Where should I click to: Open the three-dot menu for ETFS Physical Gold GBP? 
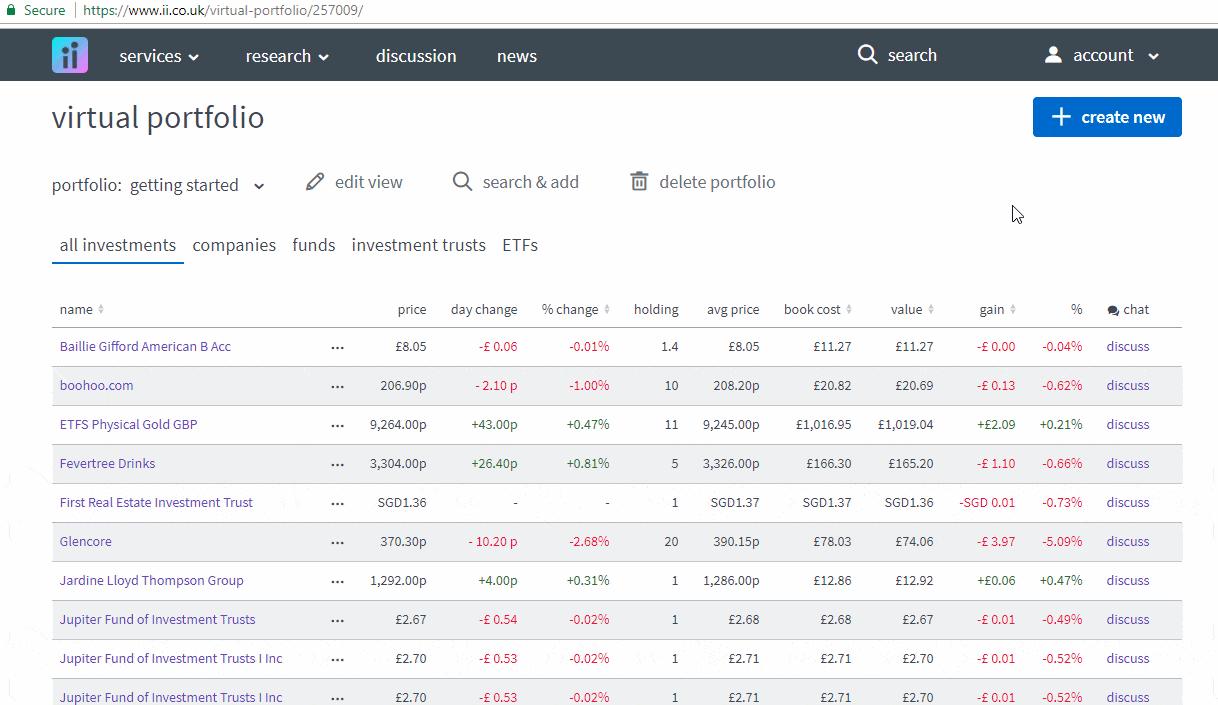point(337,426)
